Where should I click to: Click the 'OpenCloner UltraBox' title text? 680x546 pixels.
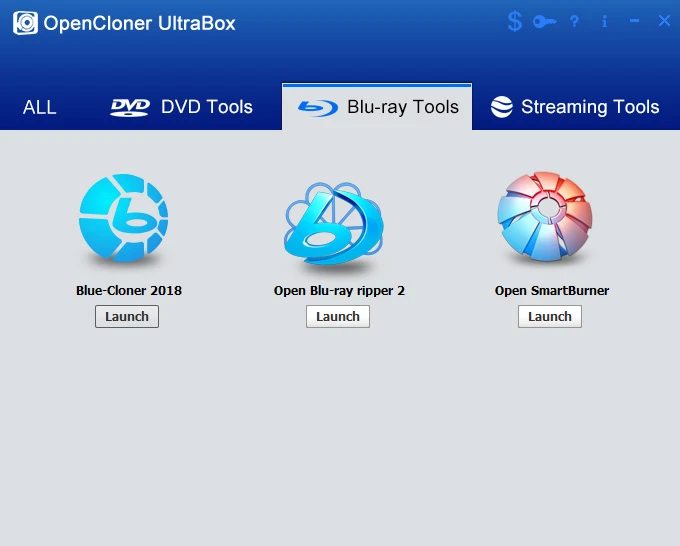click(x=139, y=23)
